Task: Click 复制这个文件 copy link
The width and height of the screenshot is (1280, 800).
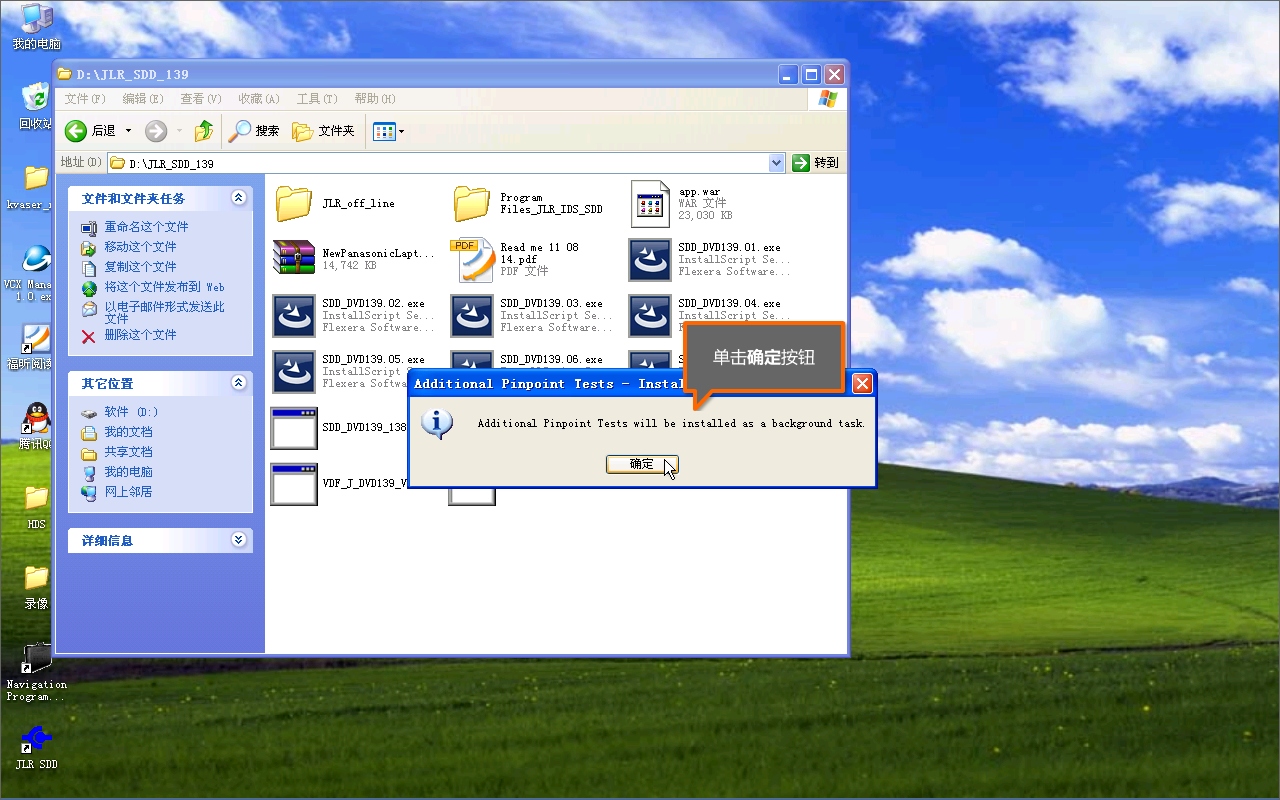Action: [x=140, y=267]
